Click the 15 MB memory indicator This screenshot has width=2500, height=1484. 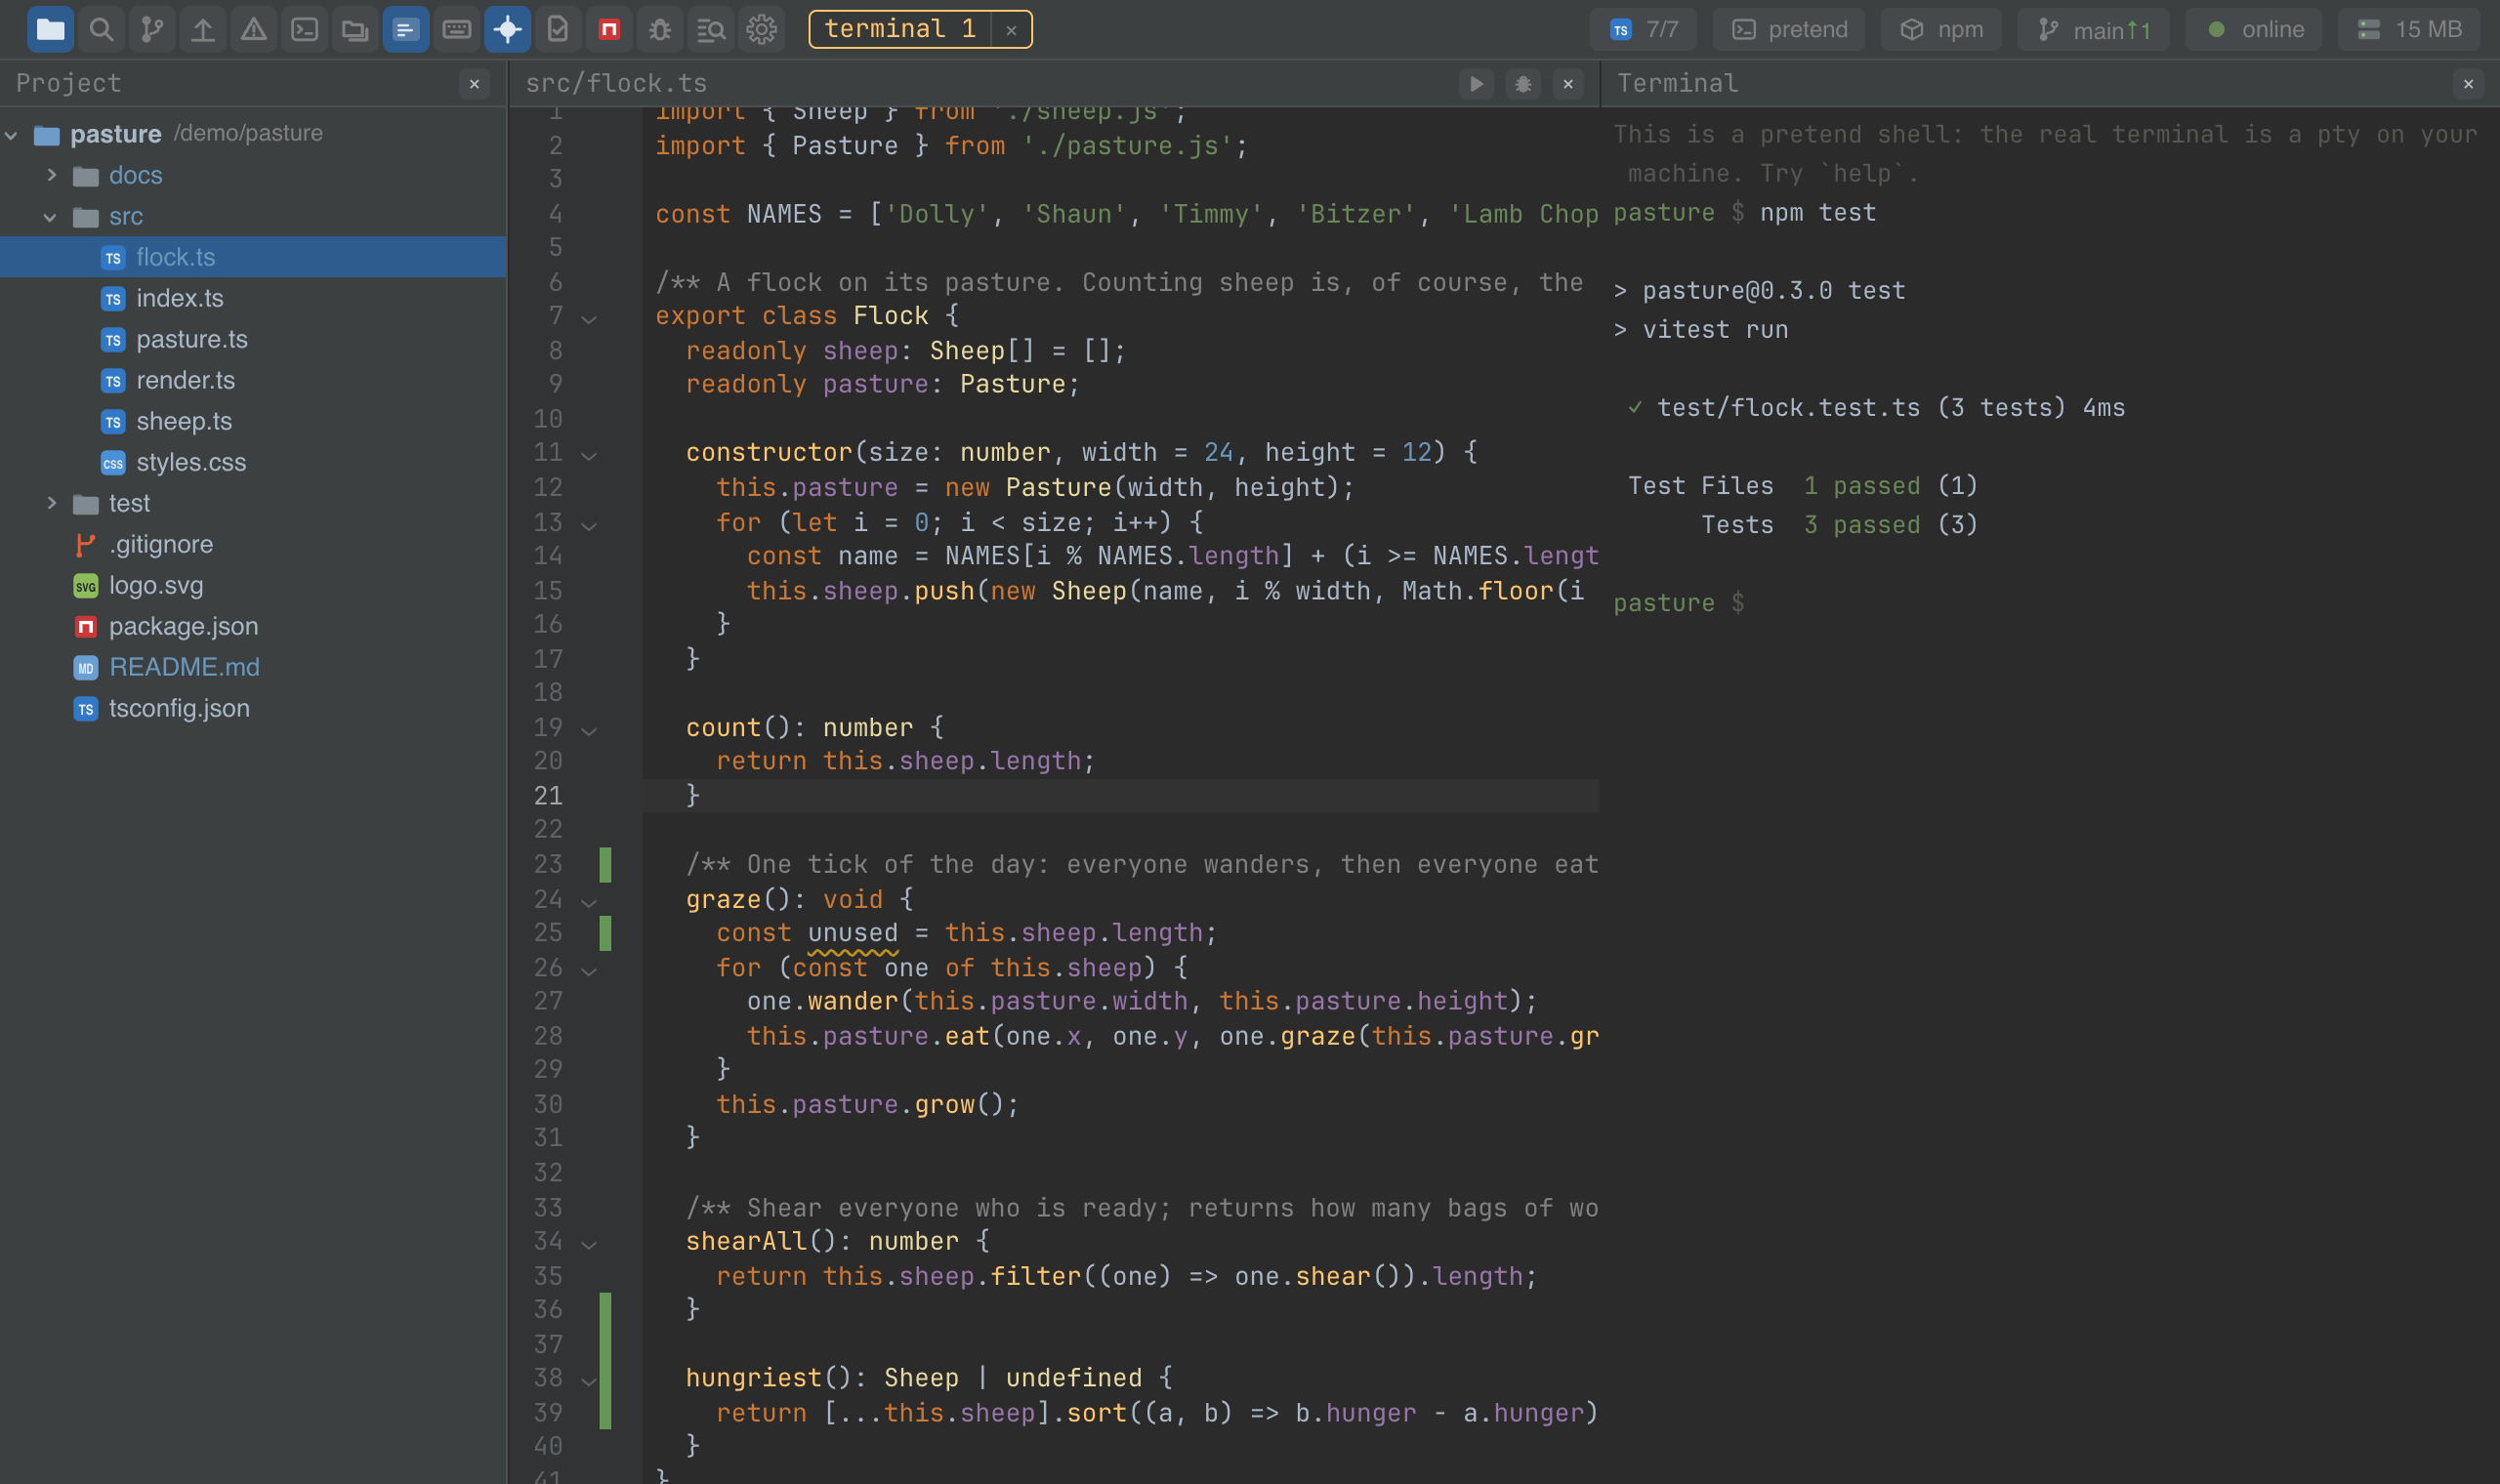click(2409, 29)
